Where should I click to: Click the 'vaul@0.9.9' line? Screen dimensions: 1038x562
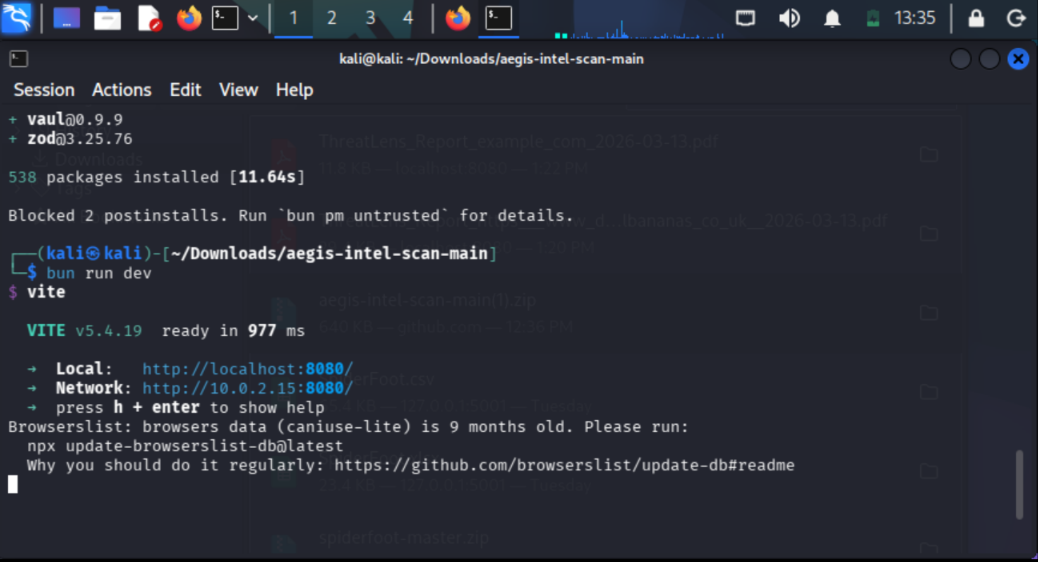coord(75,120)
